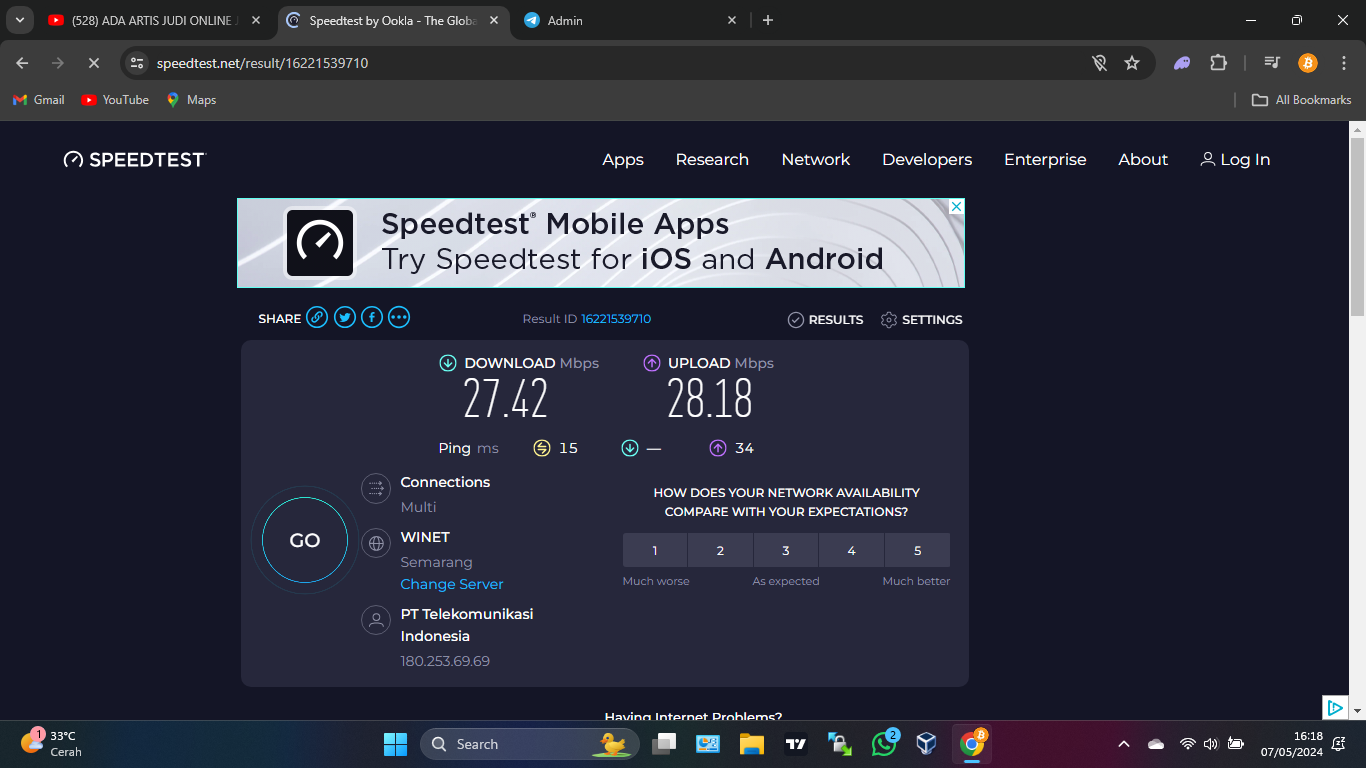Open Gmail bookmark
This screenshot has height=768, width=1366.
pyautogui.click(x=38, y=100)
